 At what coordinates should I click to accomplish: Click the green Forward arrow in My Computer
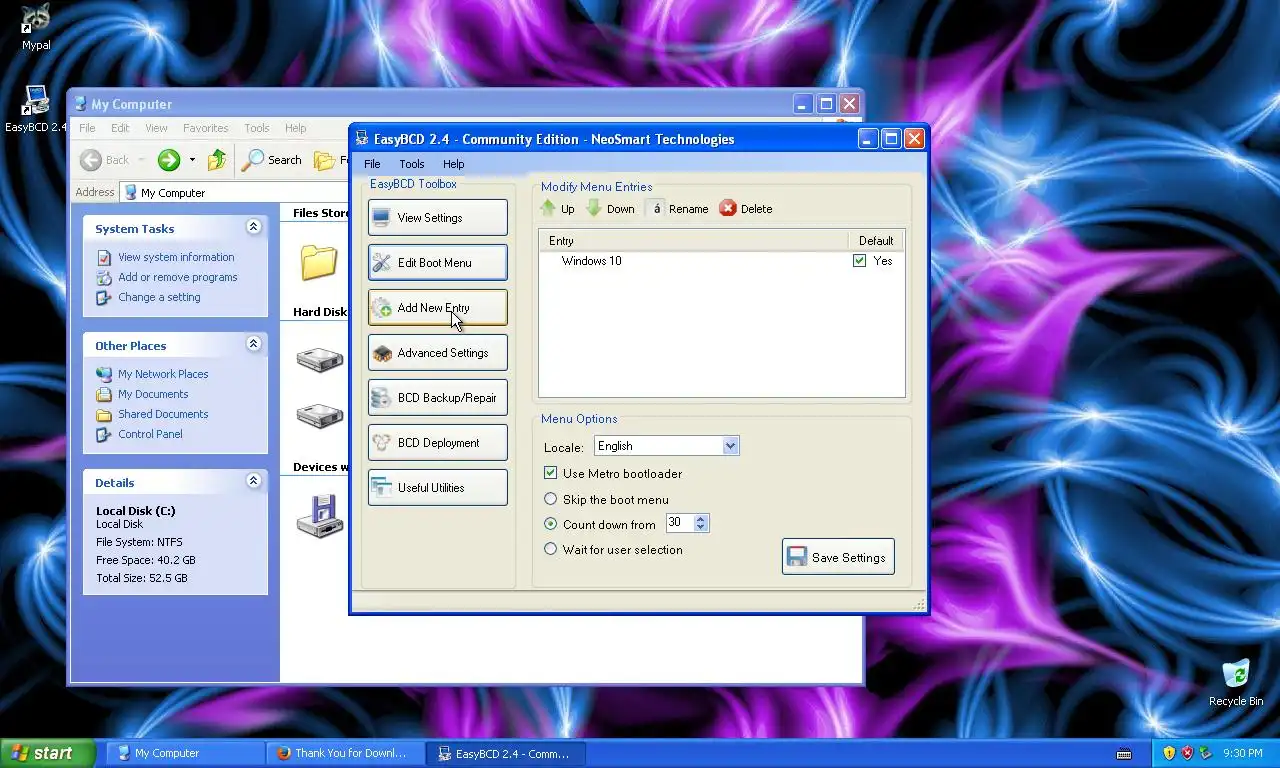pyautogui.click(x=168, y=160)
